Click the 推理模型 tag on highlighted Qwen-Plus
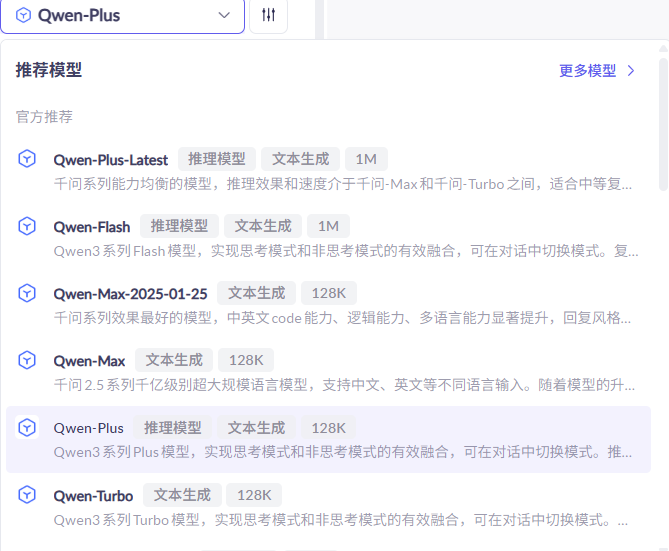Viewport: 669px width, 551px height. coord(172,427)
